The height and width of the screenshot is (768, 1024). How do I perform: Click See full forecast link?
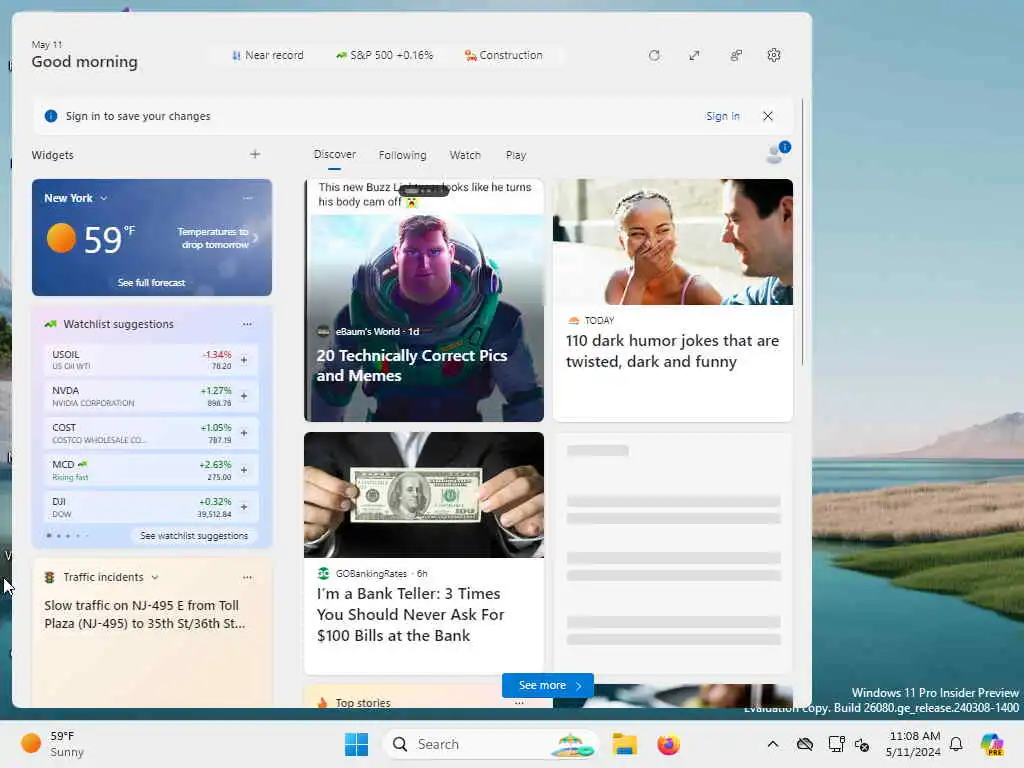[x=152, y=282]
